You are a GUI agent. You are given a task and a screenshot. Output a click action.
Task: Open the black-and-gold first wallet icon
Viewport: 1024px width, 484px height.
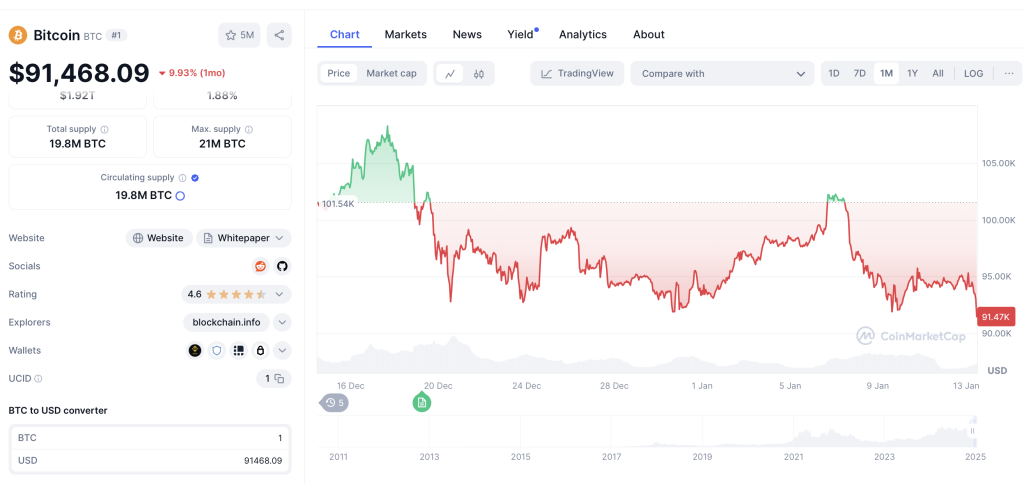pyautogui.click(x=195, y=351)
